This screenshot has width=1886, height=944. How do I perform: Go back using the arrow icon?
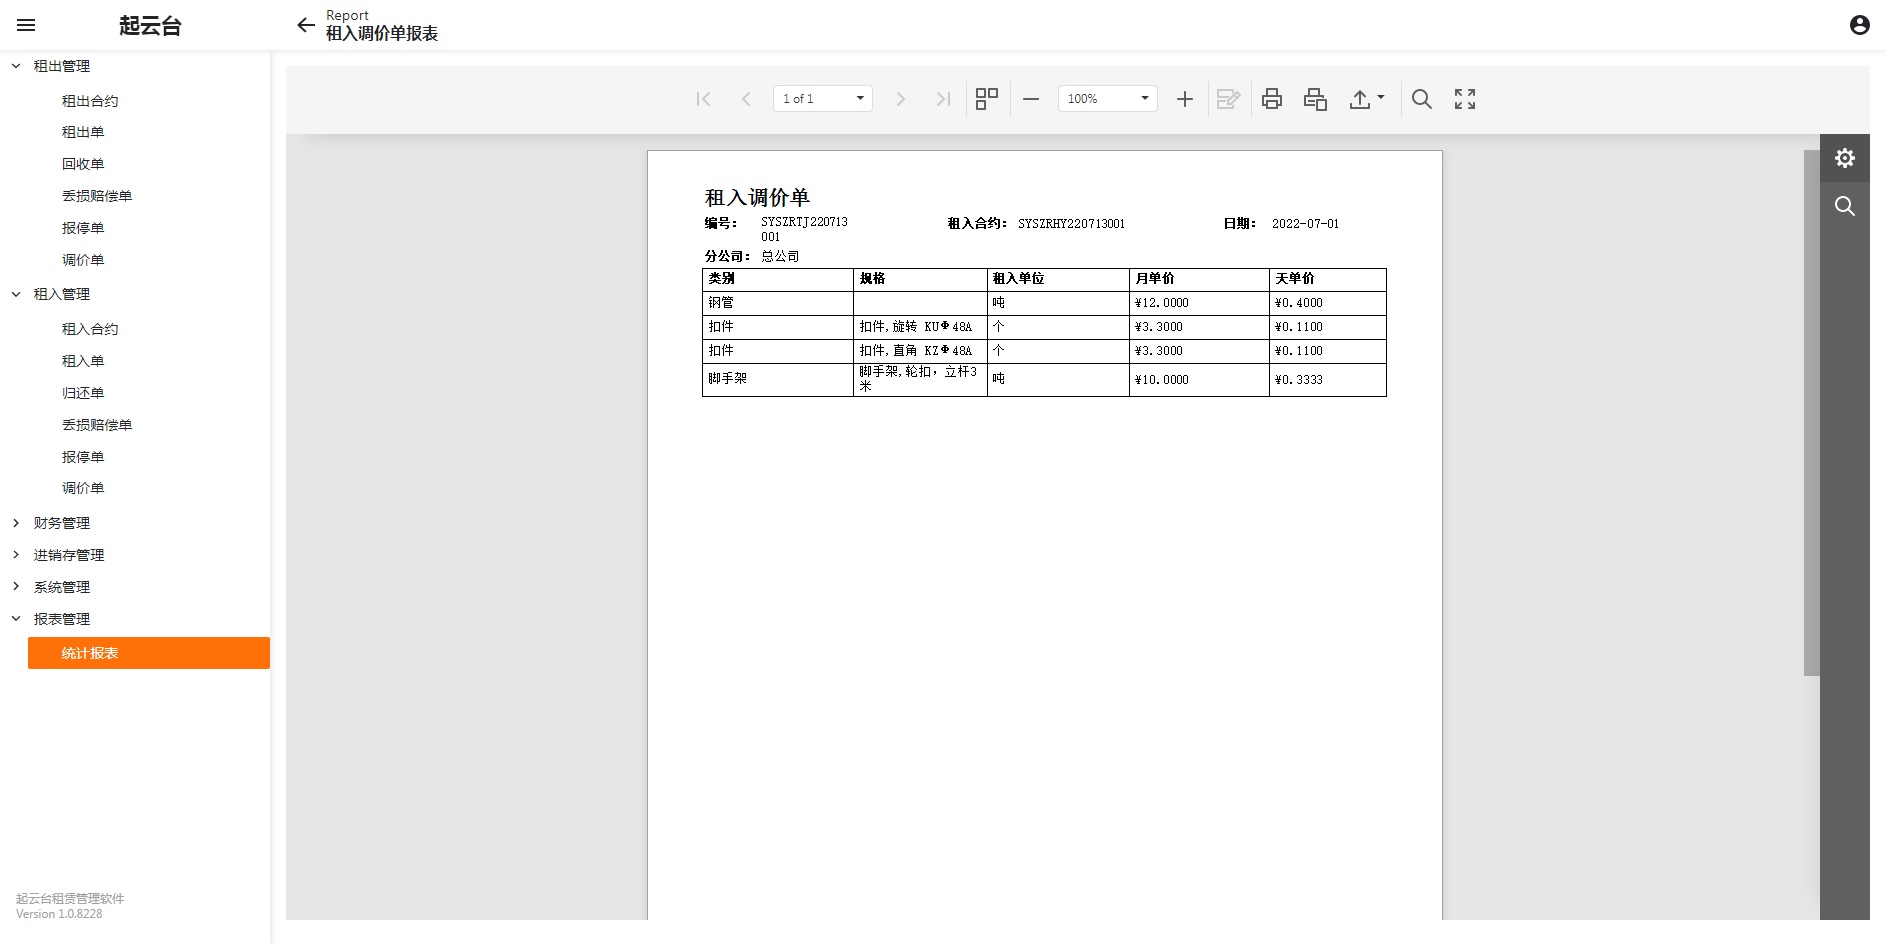[x=306, y=25]
